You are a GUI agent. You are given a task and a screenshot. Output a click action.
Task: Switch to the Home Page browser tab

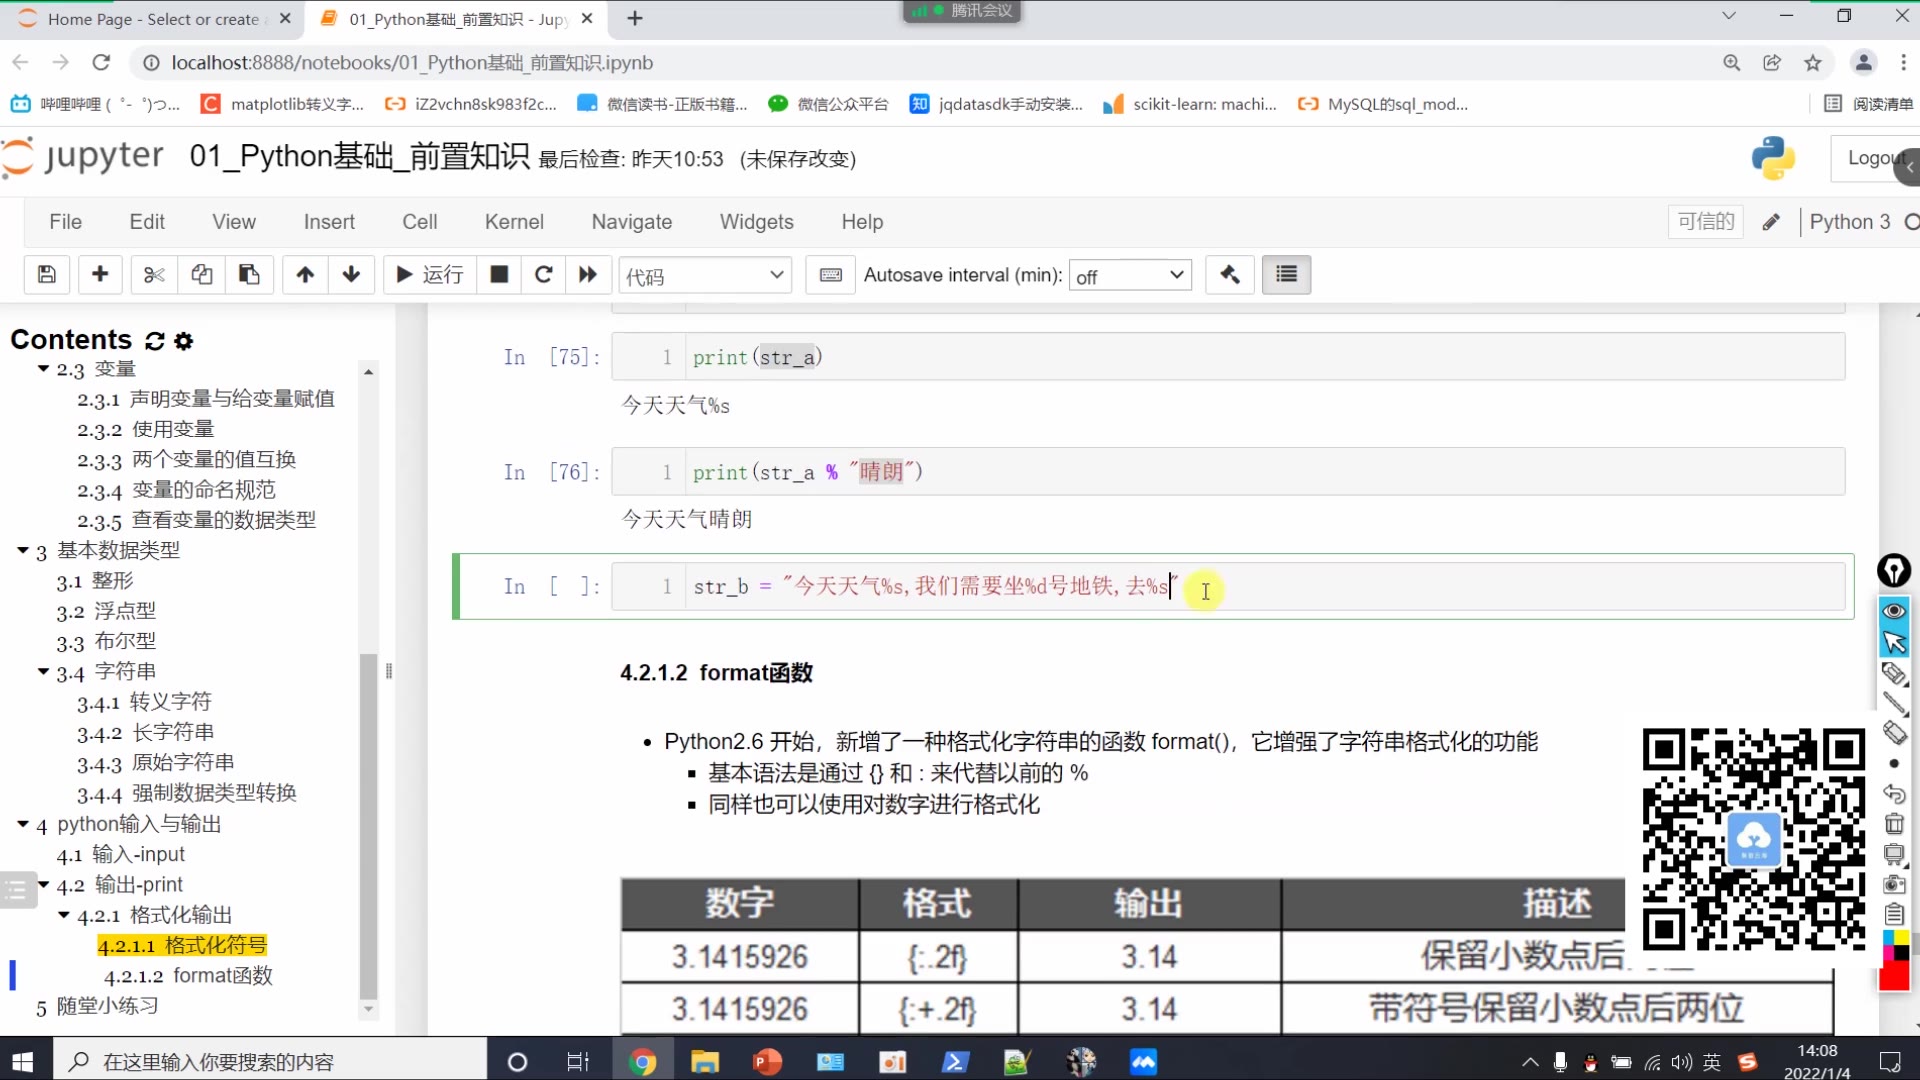pyautogui.click(x=150, y=18)
